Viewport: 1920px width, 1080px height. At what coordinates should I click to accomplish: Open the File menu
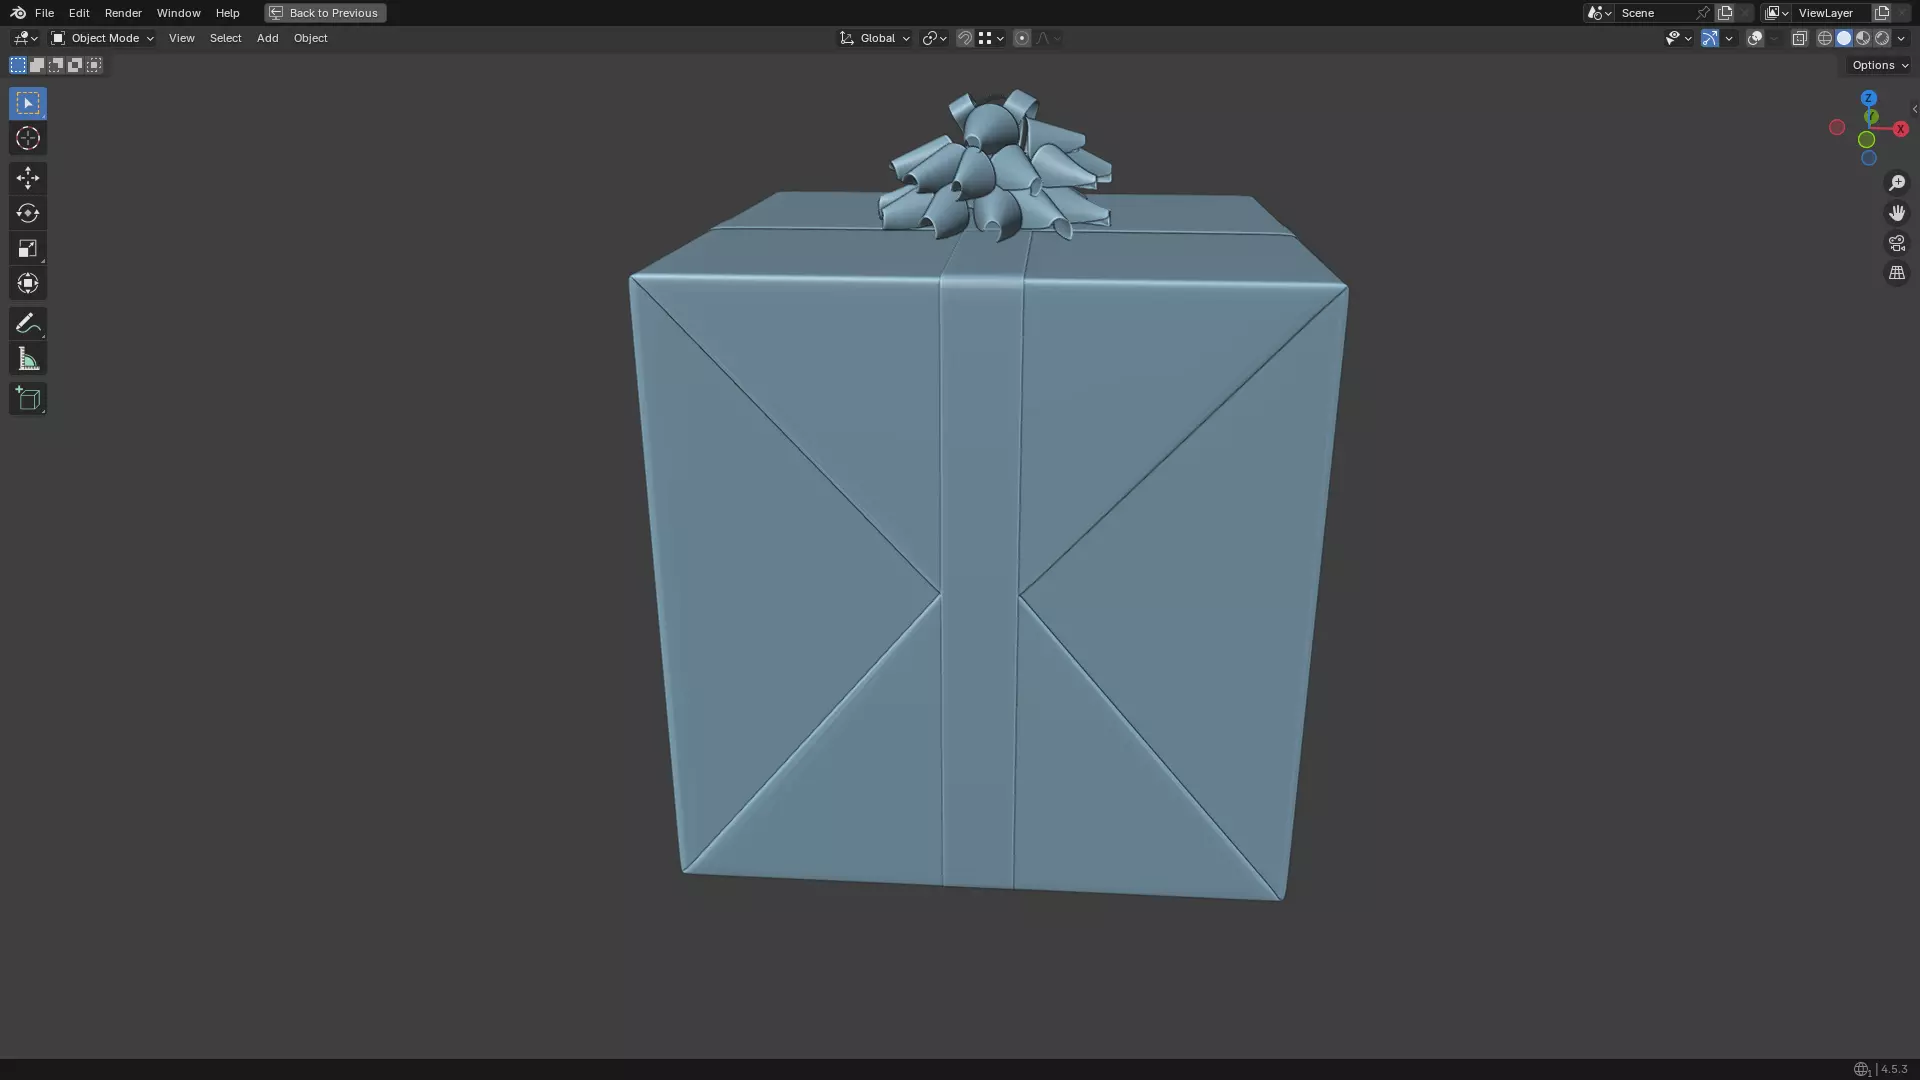(x=44, y=13)
